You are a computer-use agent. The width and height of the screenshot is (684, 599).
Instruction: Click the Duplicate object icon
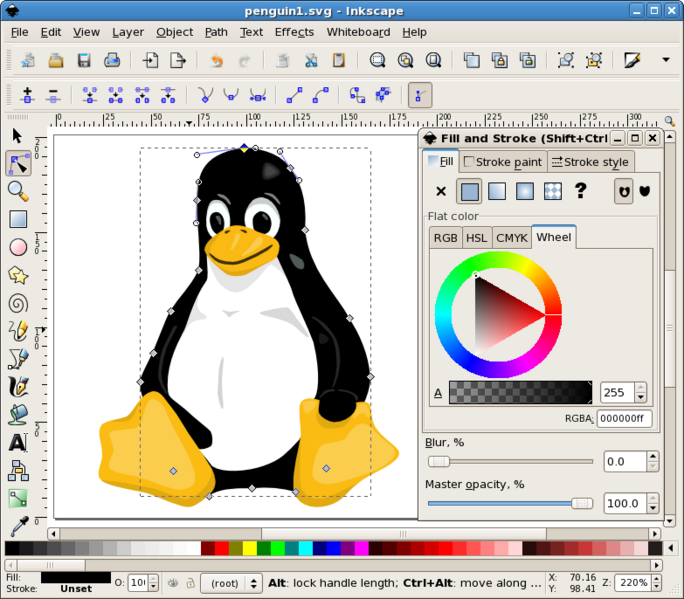472,60
